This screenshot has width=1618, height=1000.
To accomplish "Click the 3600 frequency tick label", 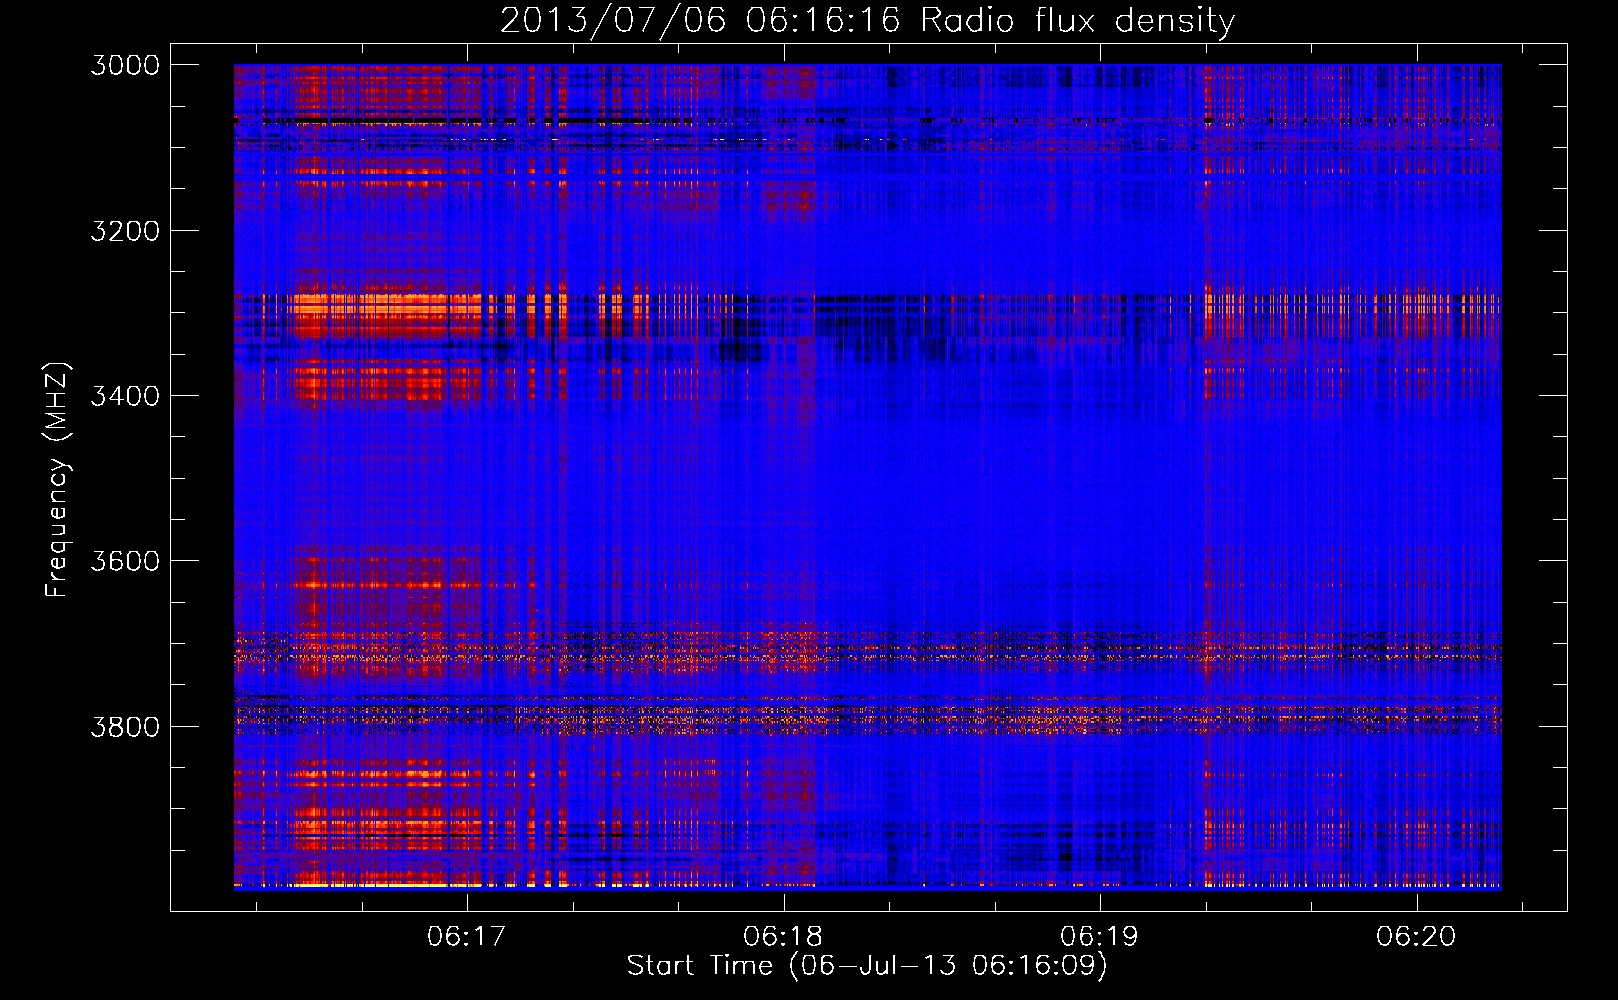I will pos(125,561).
